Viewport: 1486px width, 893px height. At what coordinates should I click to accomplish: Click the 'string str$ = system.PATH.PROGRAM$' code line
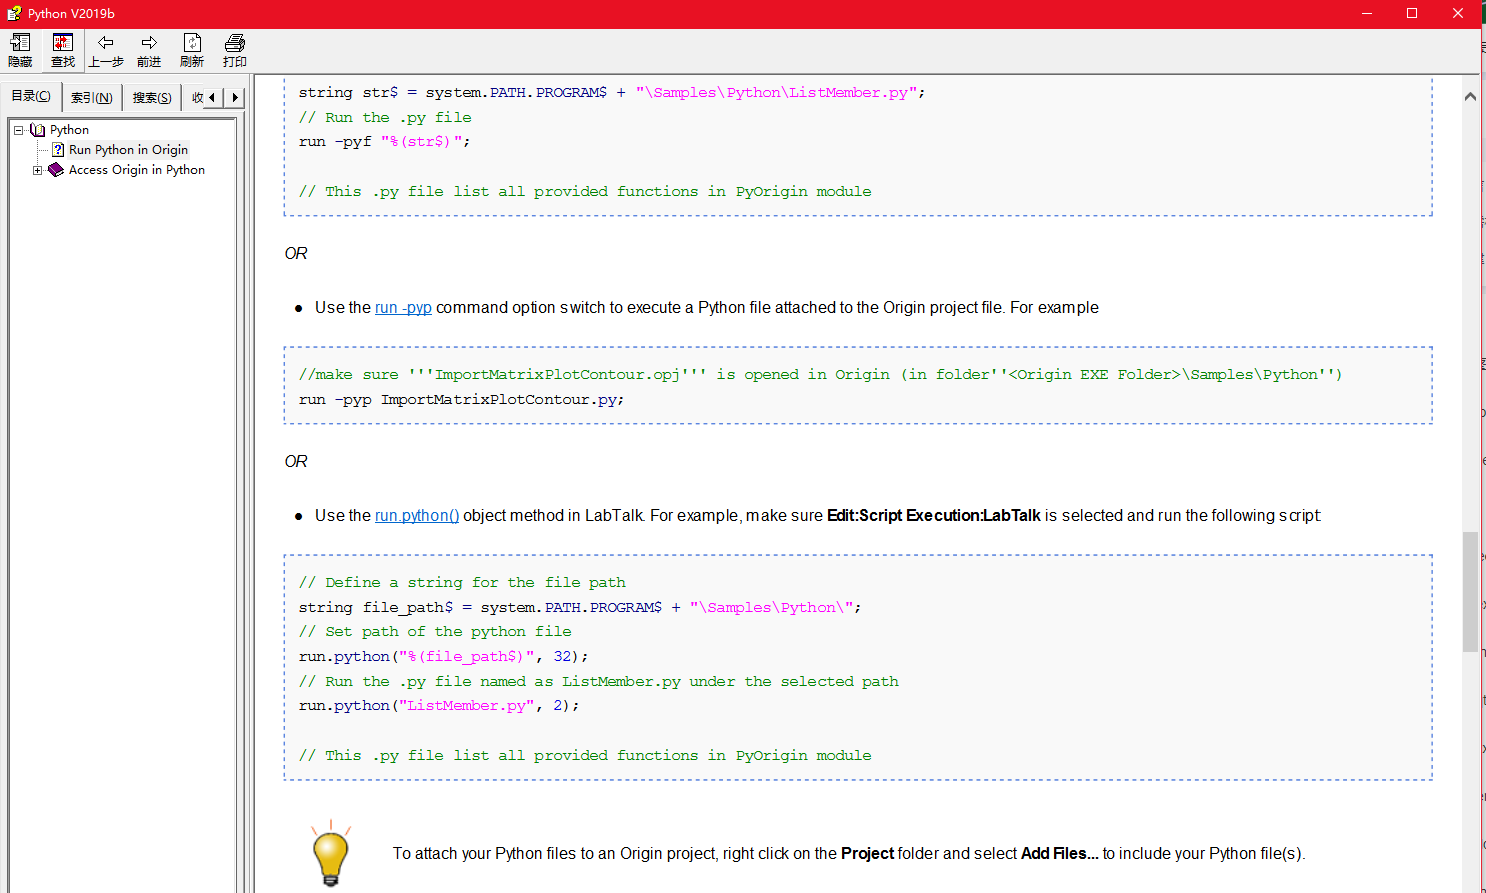click(x=612, y=93)
